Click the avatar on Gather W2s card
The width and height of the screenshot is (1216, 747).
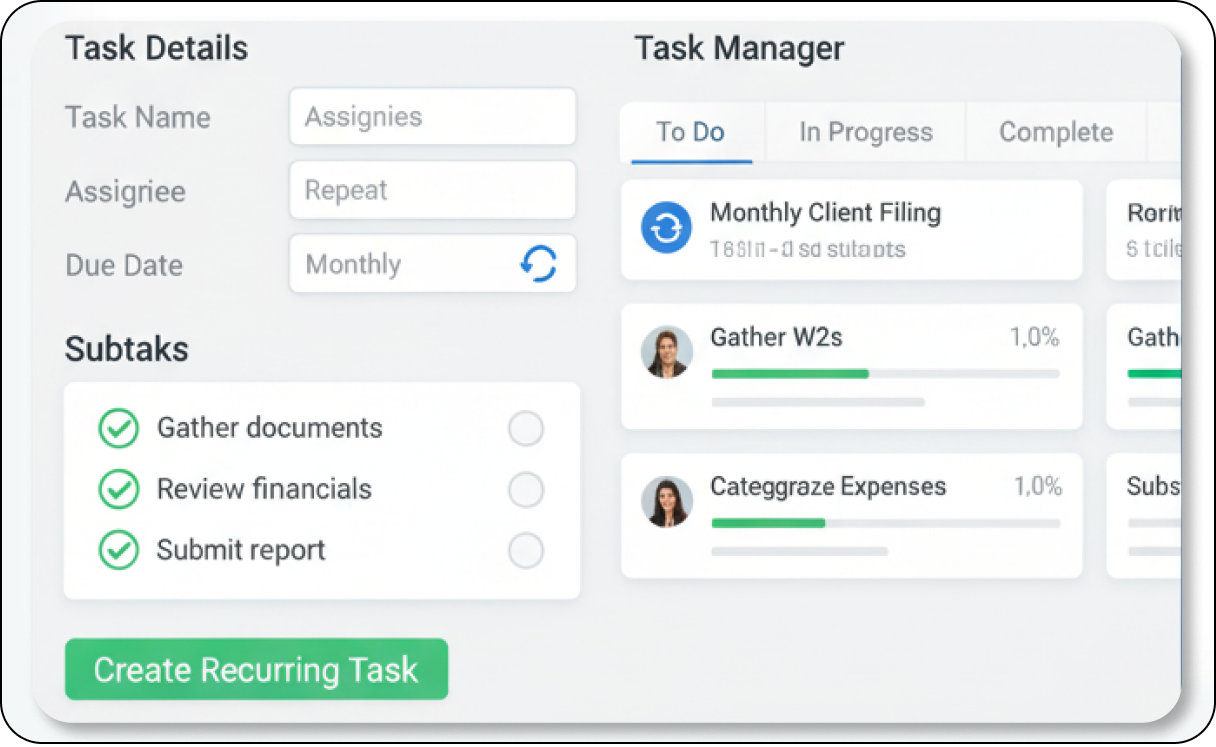click(667, 352)
